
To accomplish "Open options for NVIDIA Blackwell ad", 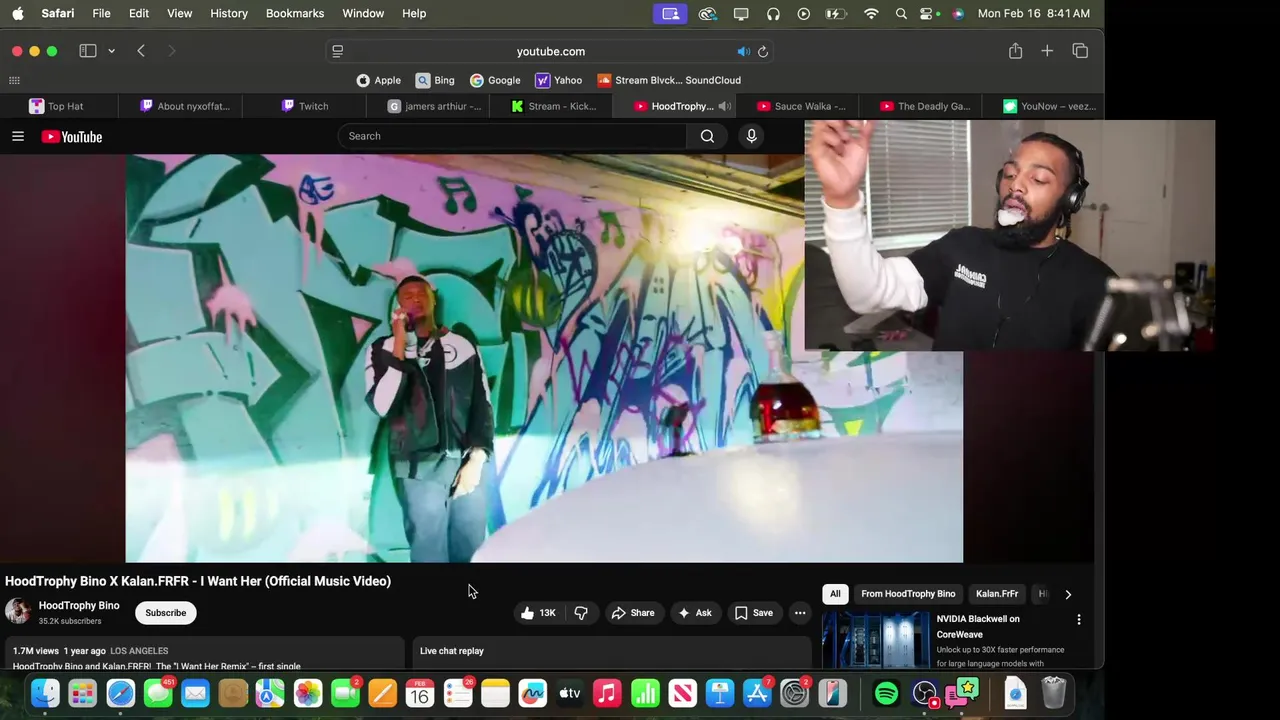I will [x=1078, y=620].
